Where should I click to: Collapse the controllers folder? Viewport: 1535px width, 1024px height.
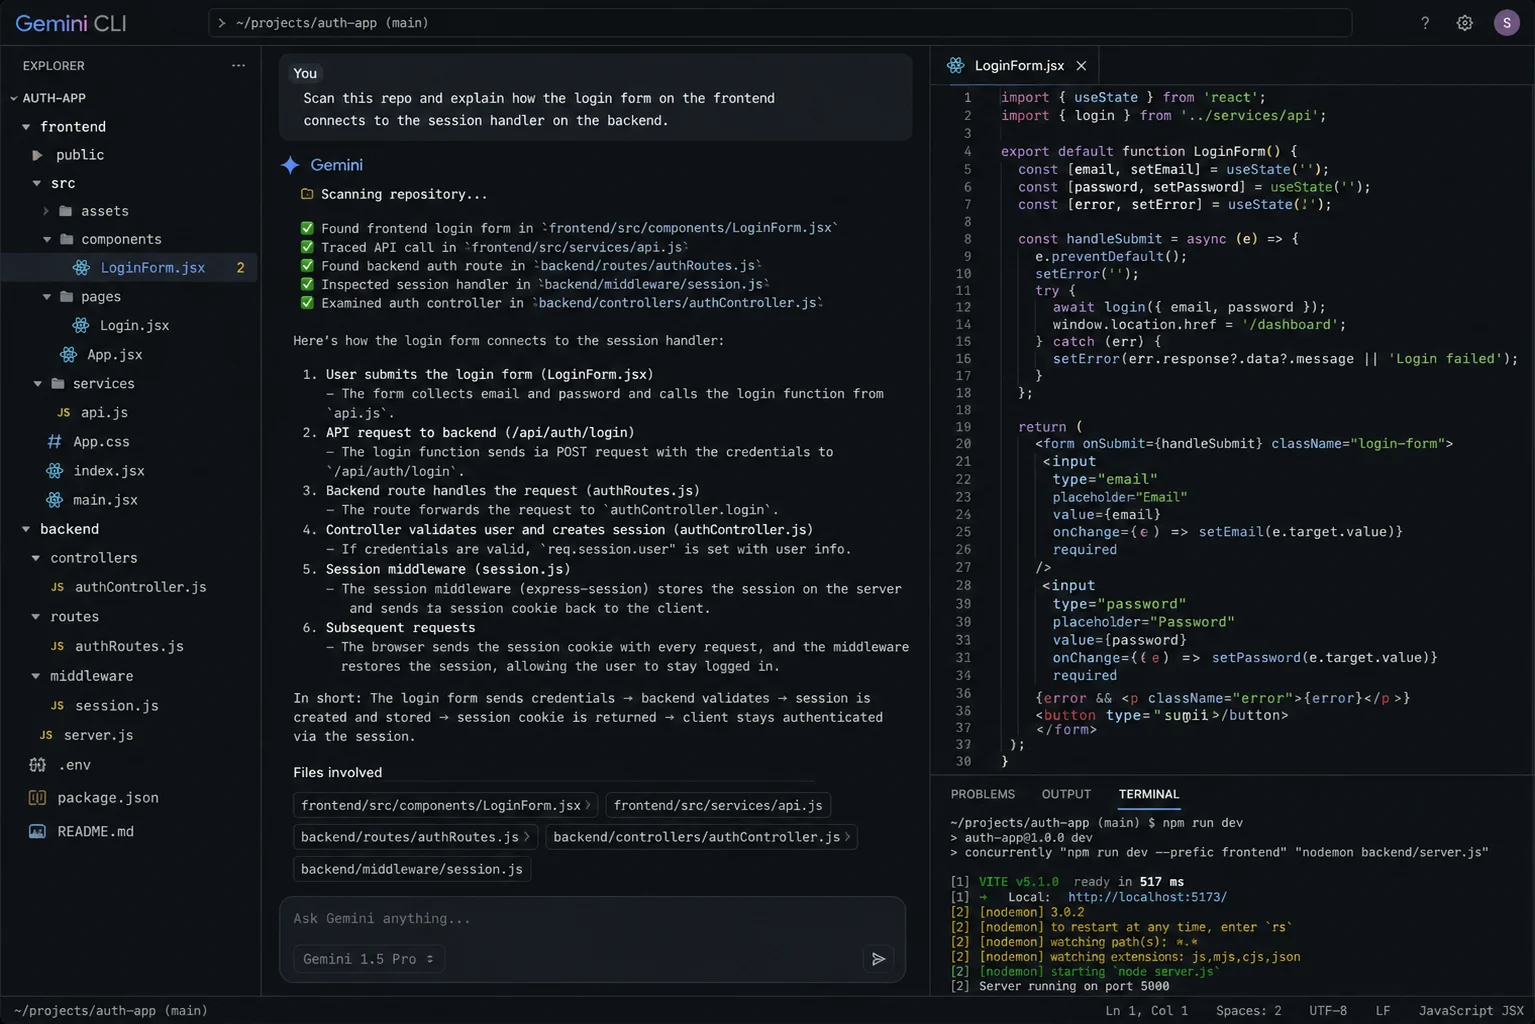point(36,558)
